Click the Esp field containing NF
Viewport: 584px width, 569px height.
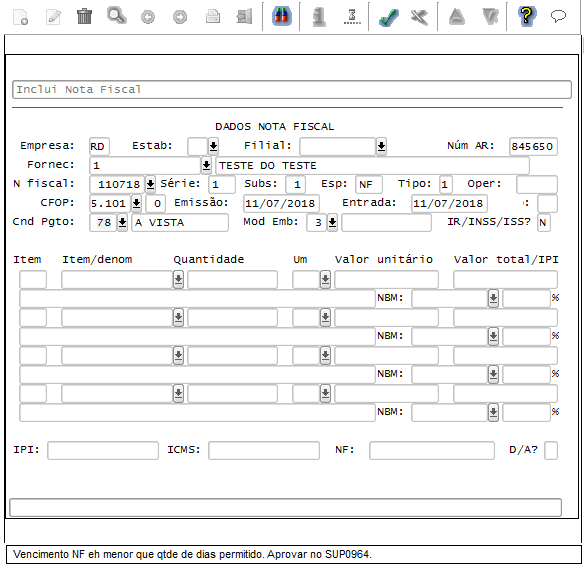[x=369, y=184]
